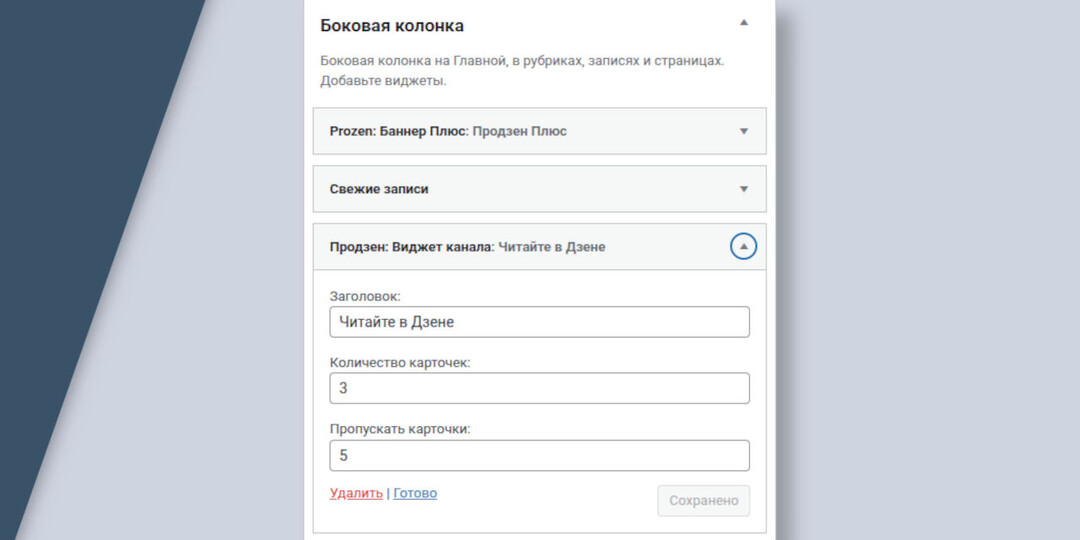Click the Количество карточек: label
Viewport: 1080px width, 540px height.
coord(400,362)
